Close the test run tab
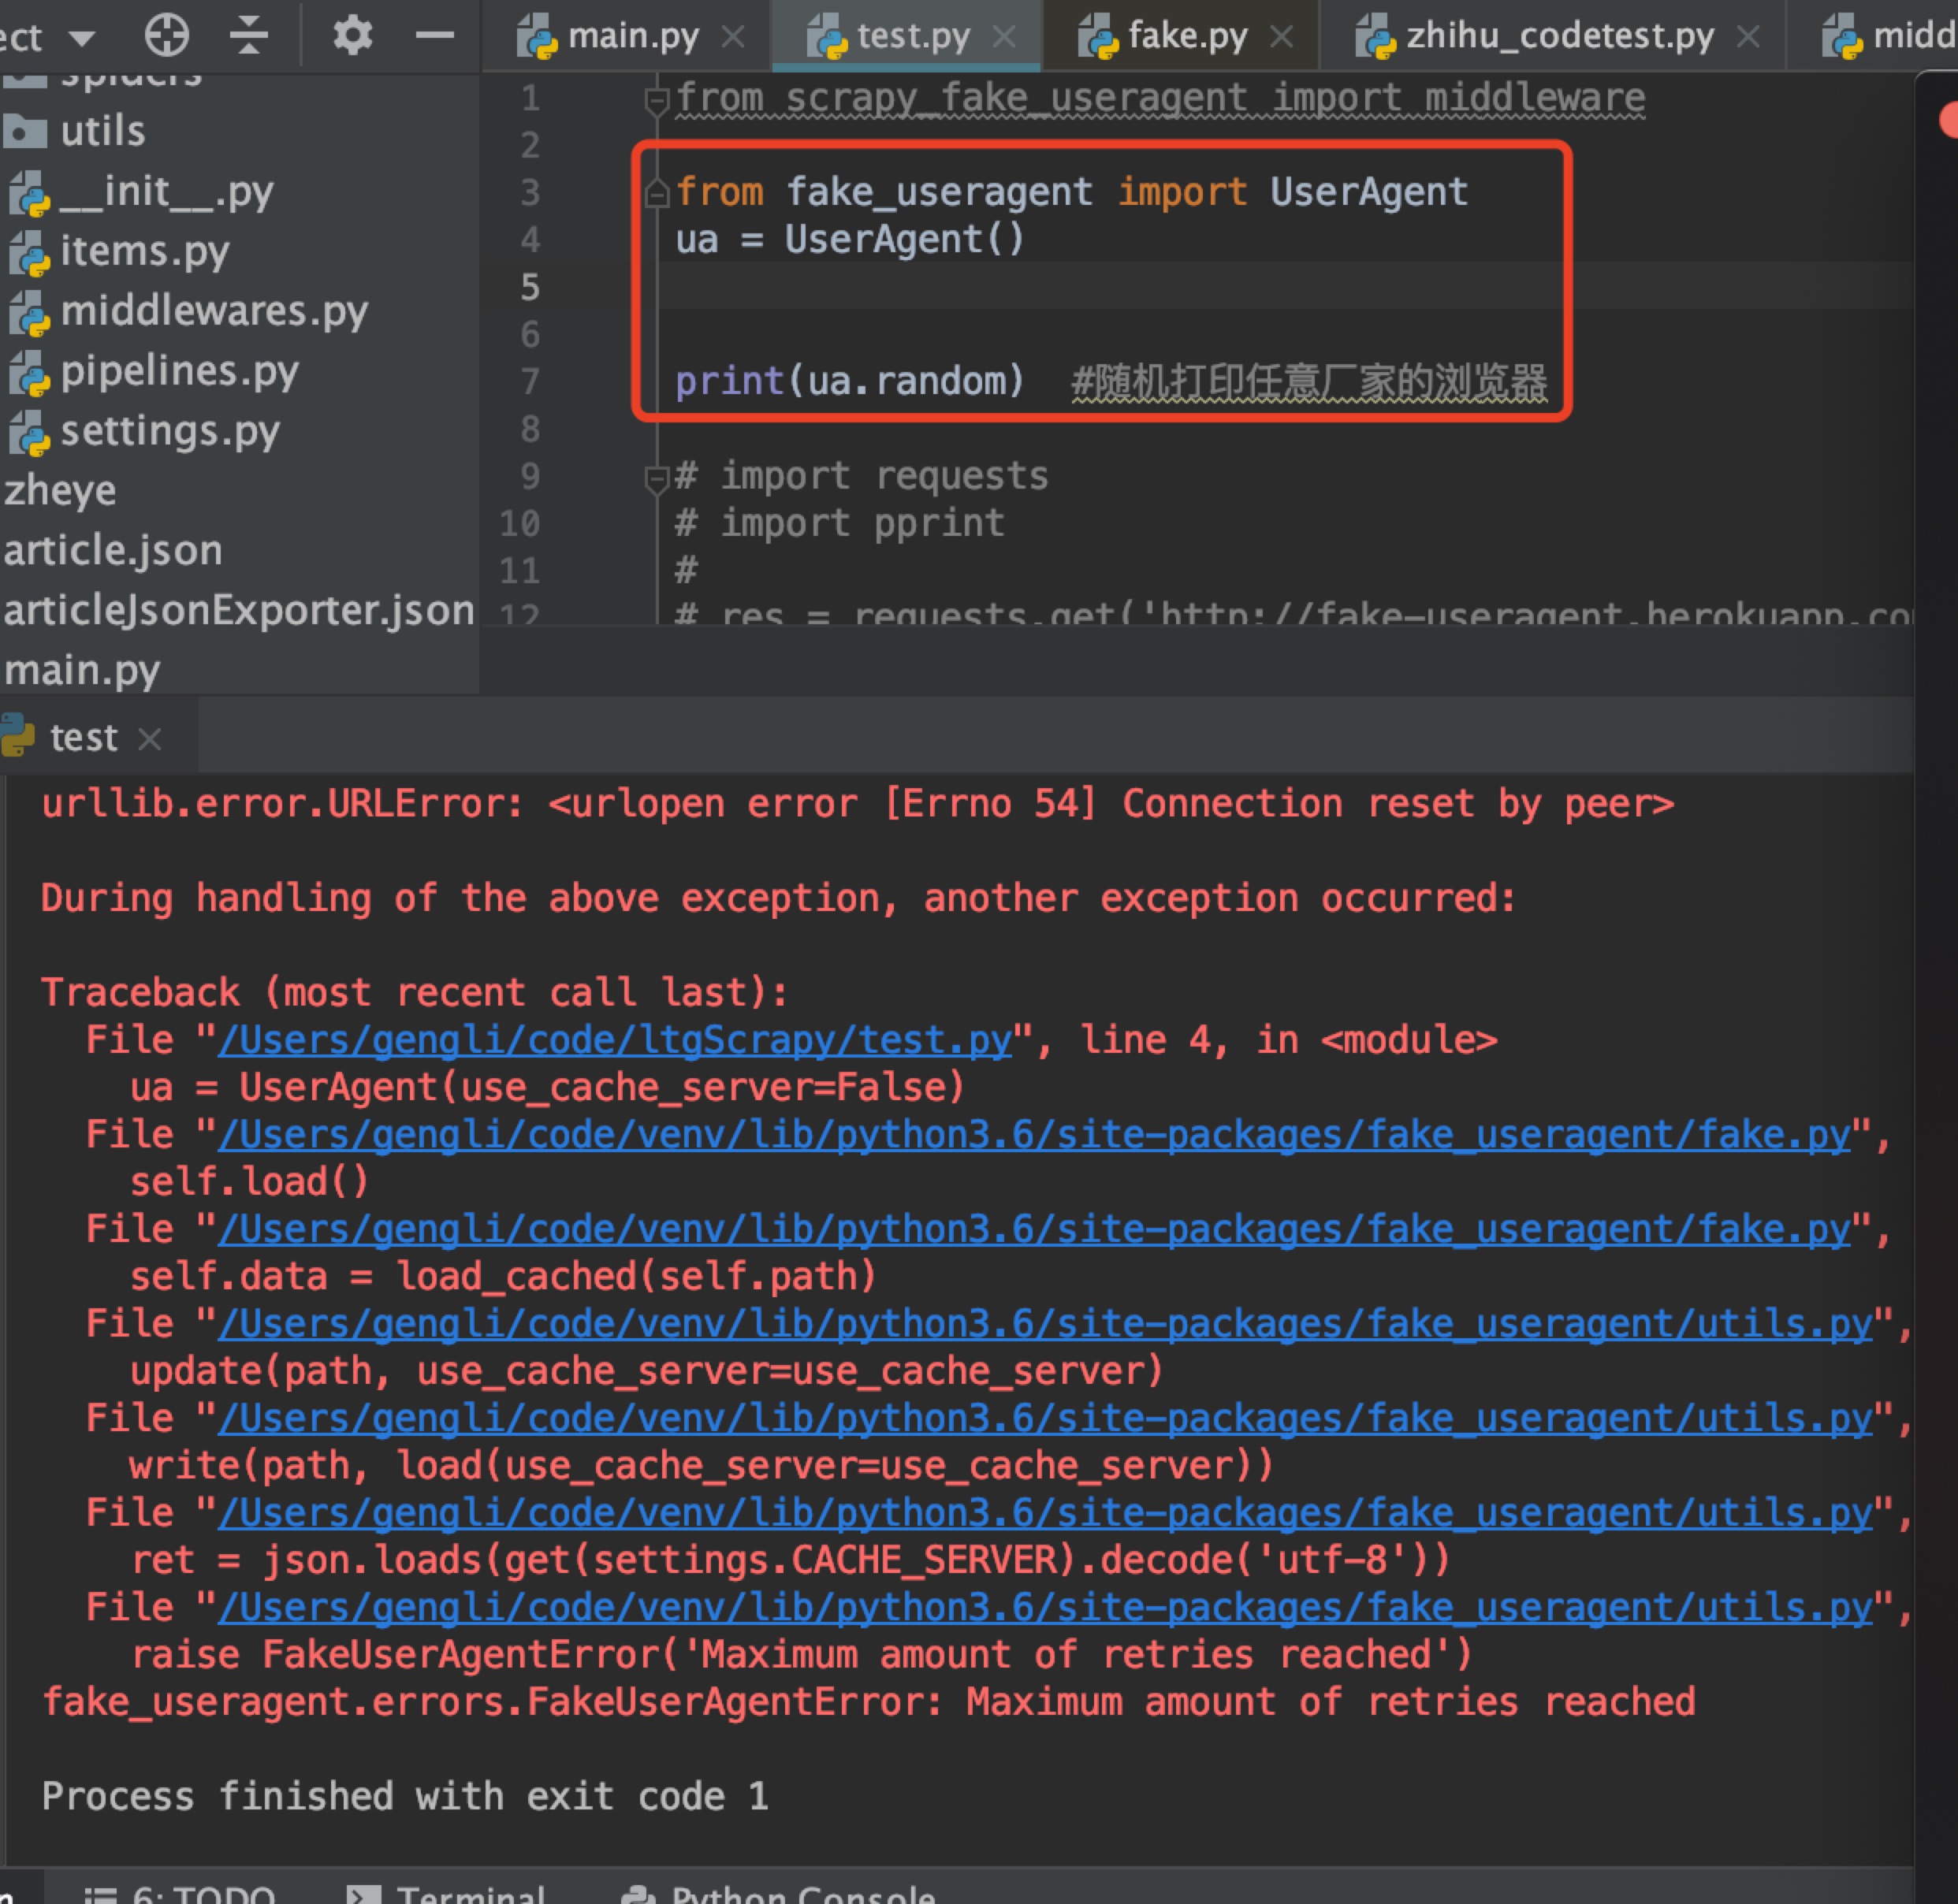Viewport: 1958px width, 1904px height. (150, 739)
